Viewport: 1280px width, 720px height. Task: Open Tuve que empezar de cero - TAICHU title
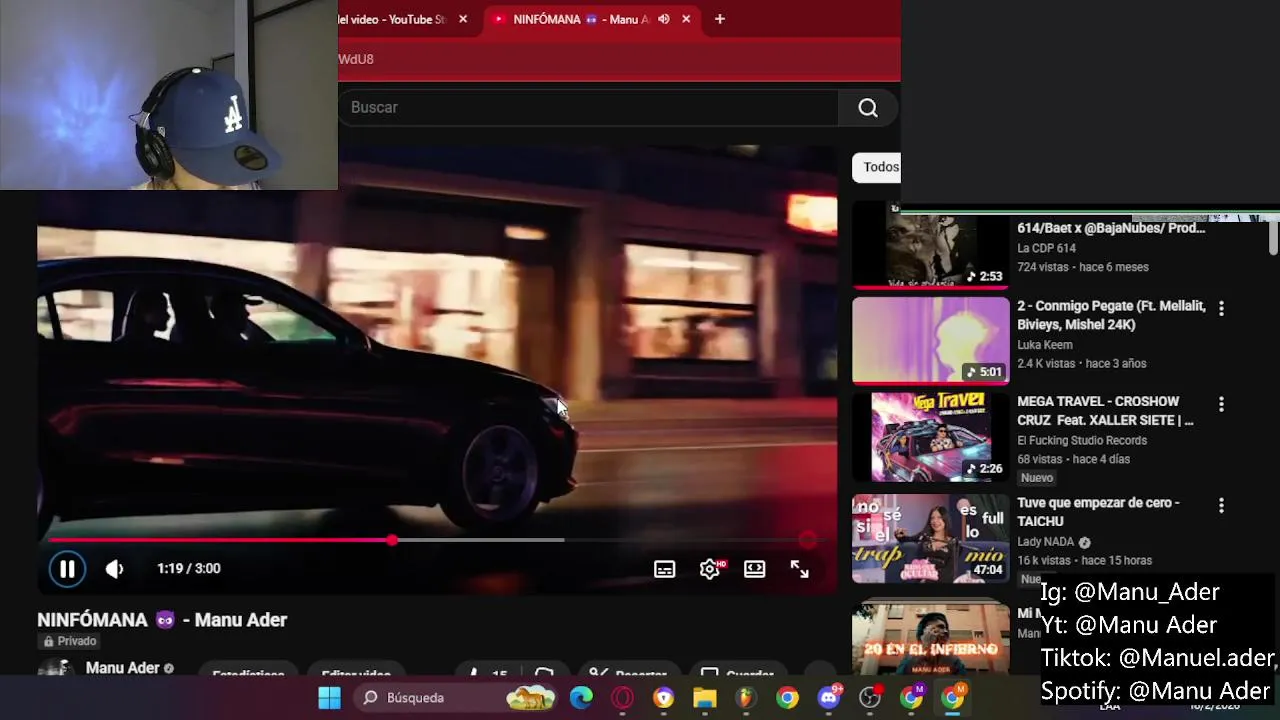click(x=1098, y=512)
